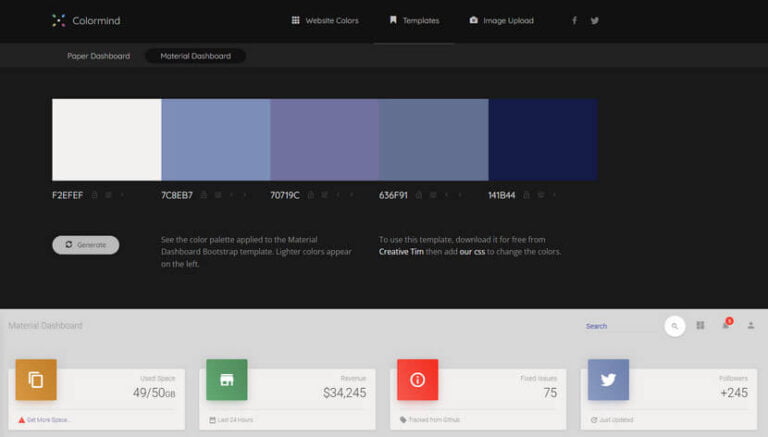Click the round search magnifier button
Screen dimensions: 768x437
tap(674, 326)
